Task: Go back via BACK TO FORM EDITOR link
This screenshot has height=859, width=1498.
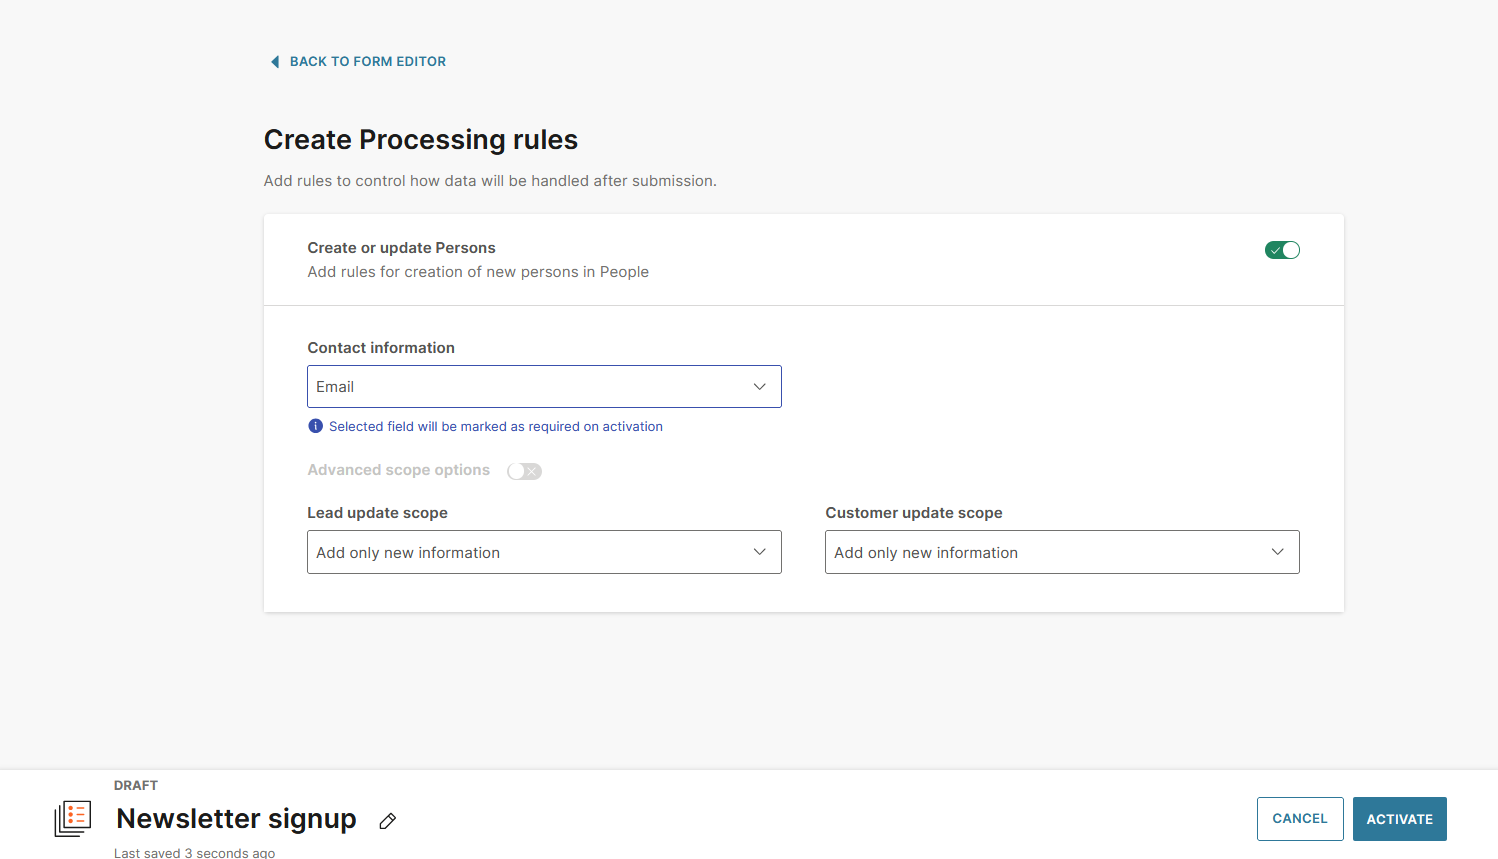Action: tap(368, 62)
